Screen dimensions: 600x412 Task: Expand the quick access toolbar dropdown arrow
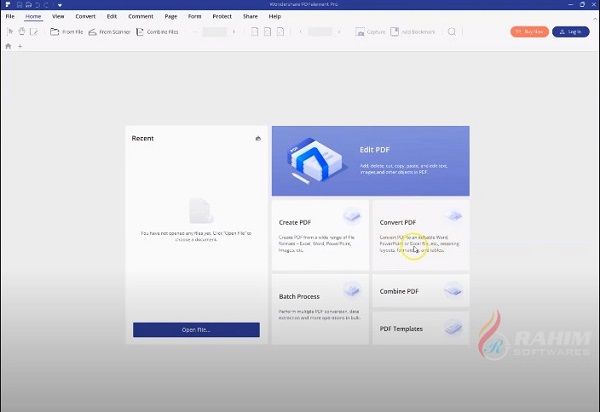pyautogui.click(x=60, y=5)
